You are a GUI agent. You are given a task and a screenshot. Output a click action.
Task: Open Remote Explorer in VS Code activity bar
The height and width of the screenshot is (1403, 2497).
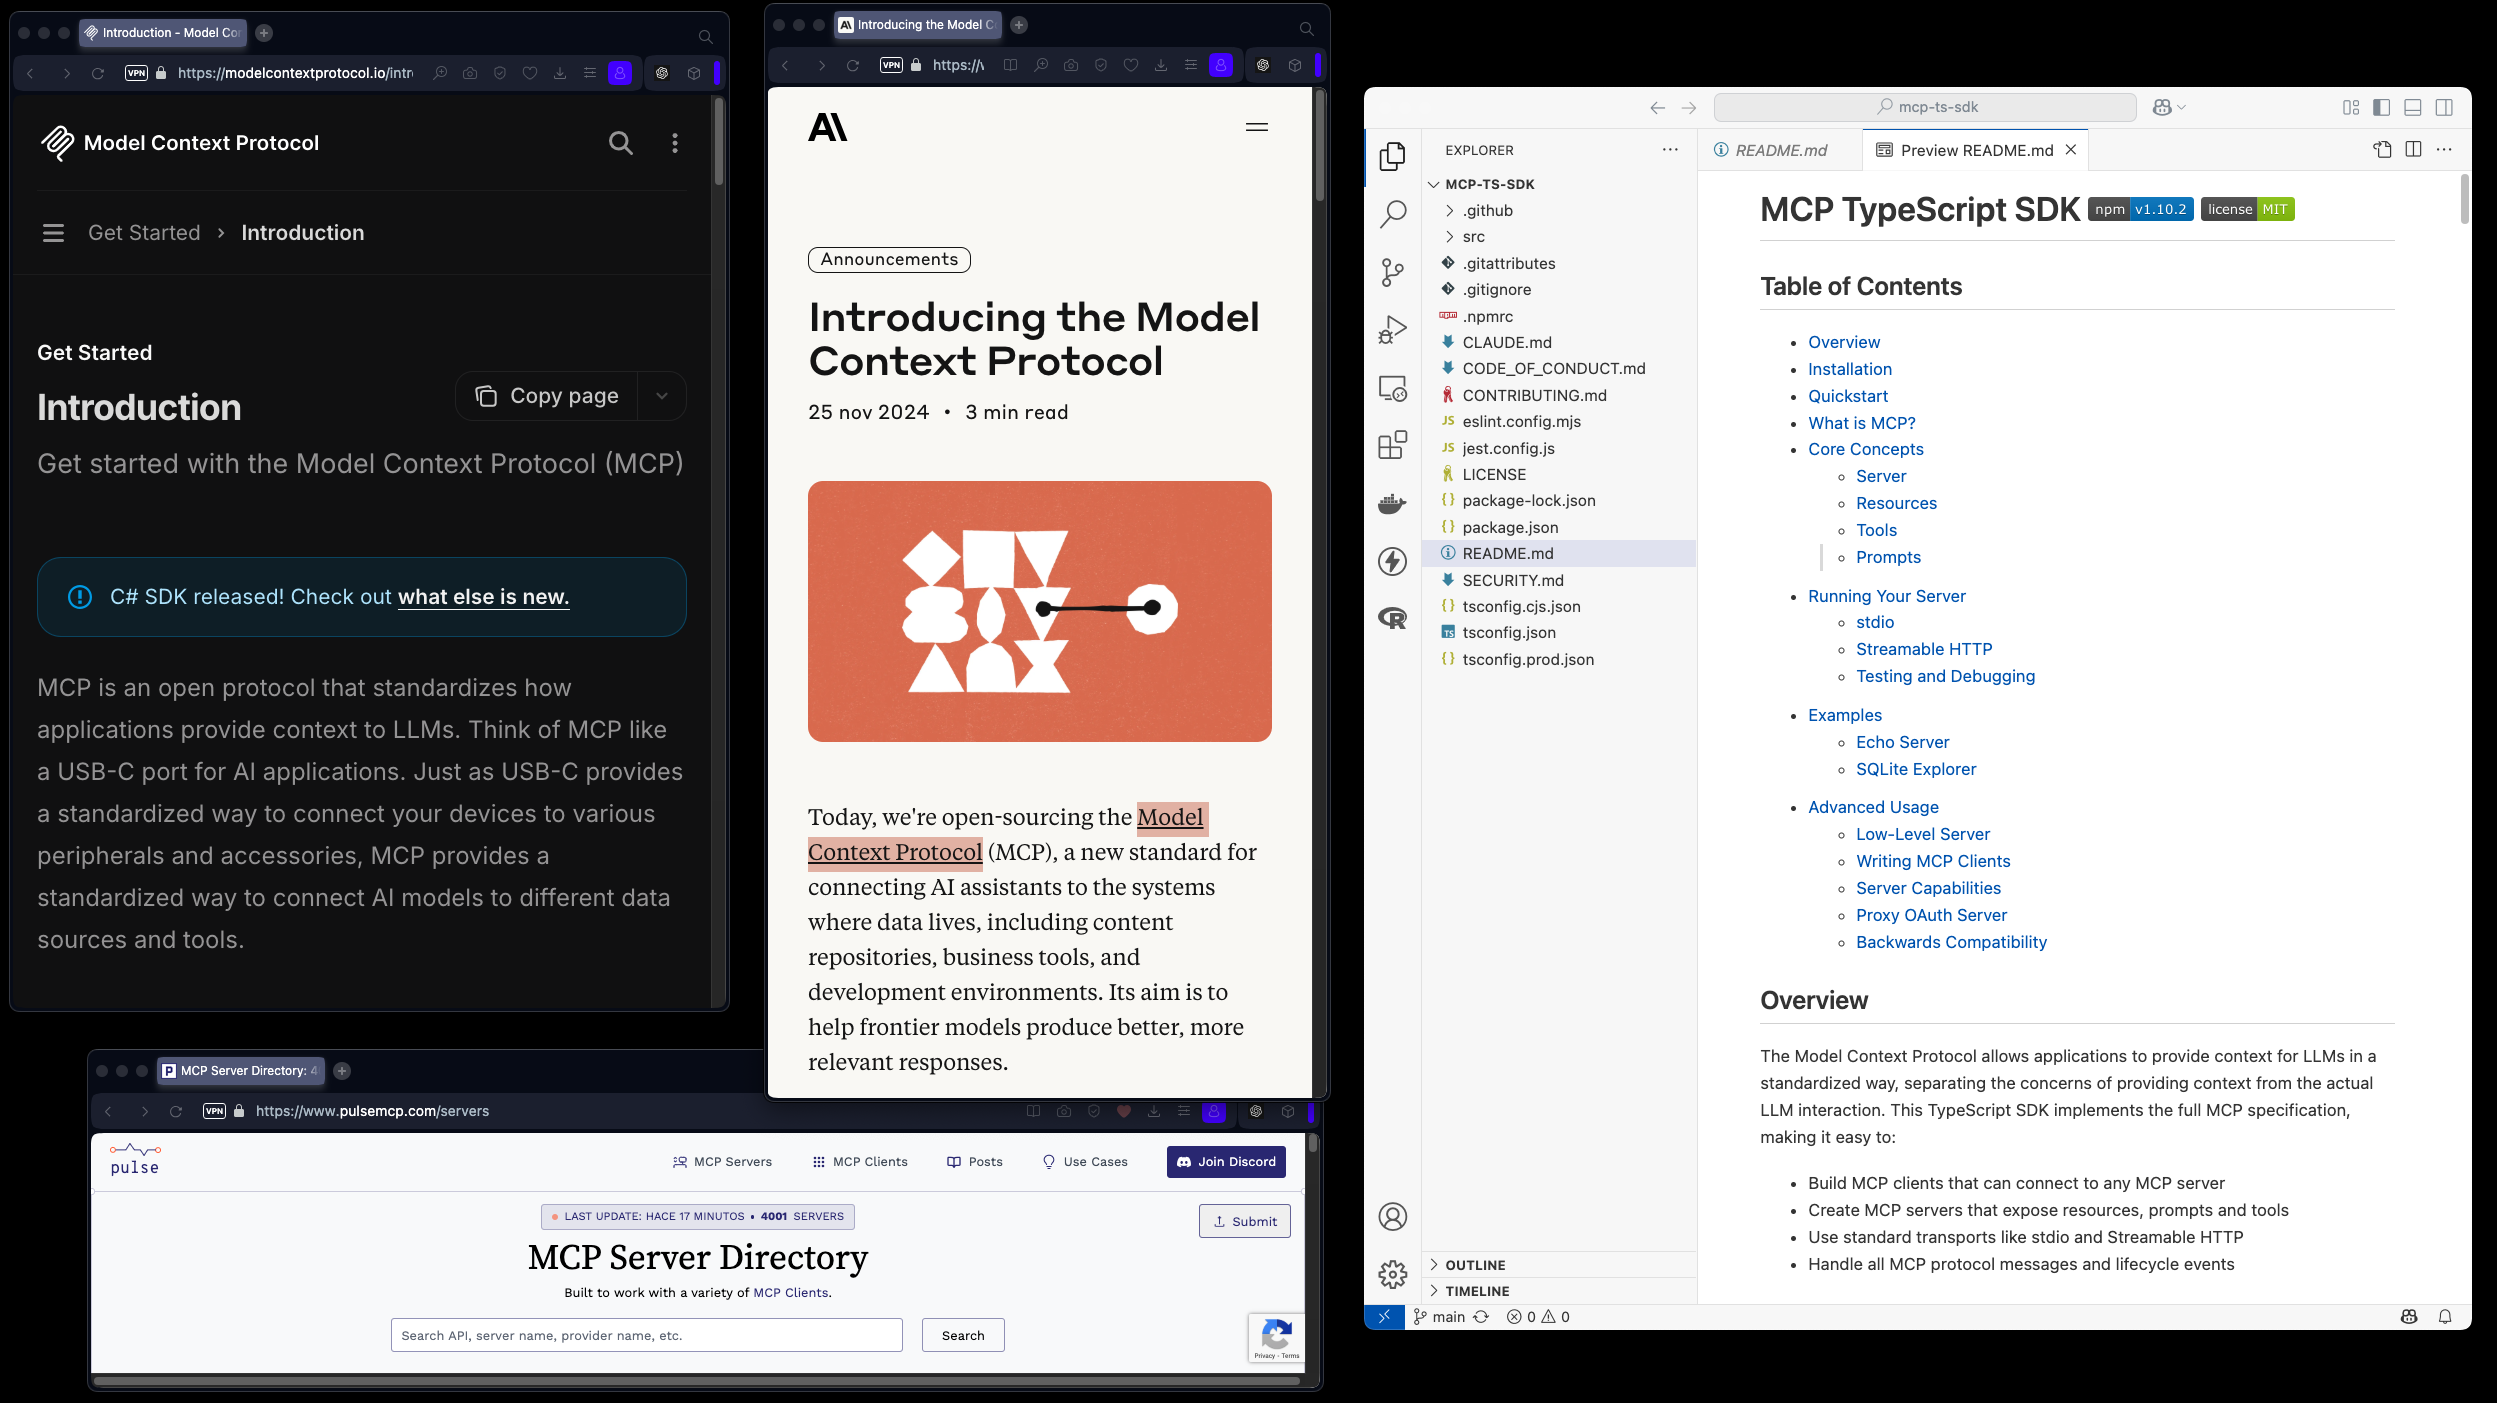[x=1392, y=388]
